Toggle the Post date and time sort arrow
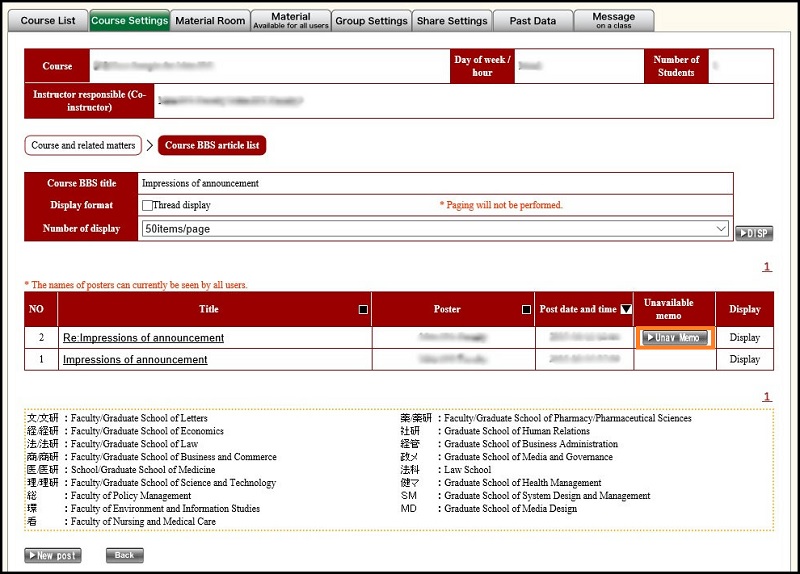 (626, 310)
